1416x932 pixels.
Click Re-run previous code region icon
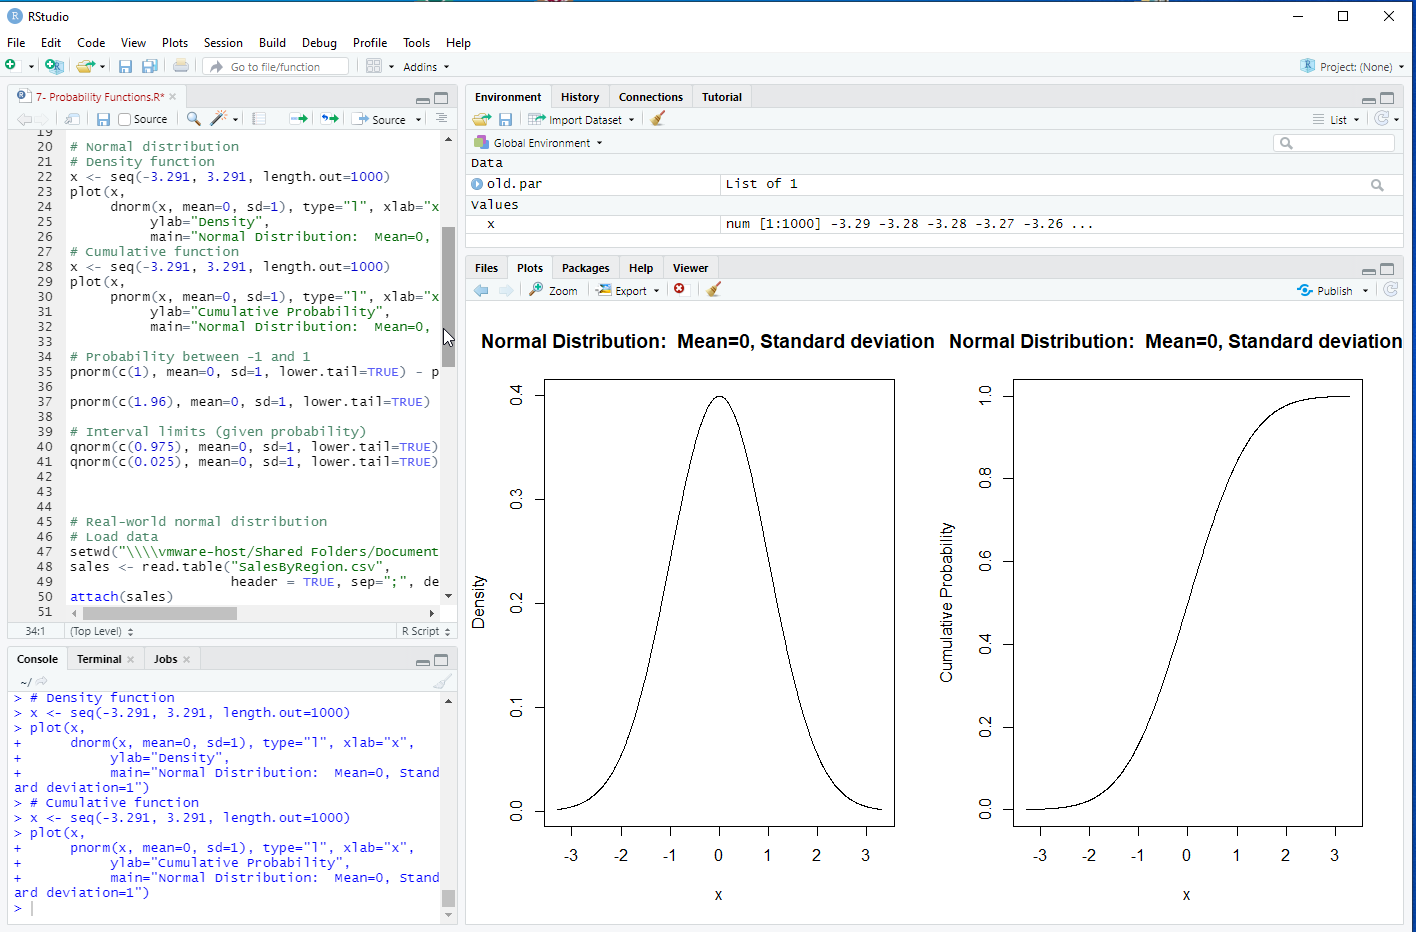pos(330,119)
